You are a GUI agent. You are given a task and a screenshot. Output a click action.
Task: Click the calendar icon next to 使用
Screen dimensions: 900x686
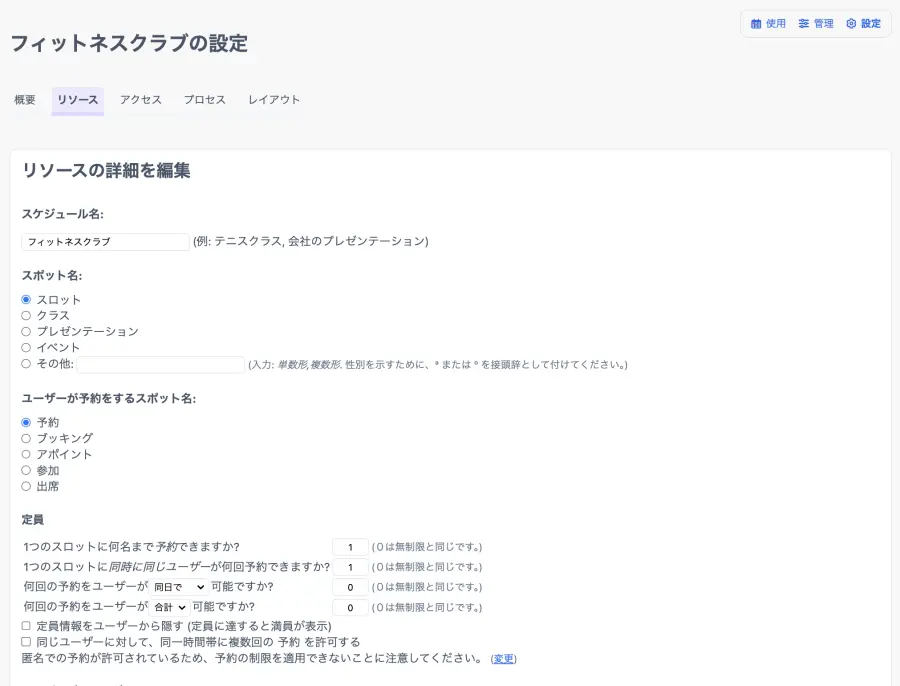[756, 24]
